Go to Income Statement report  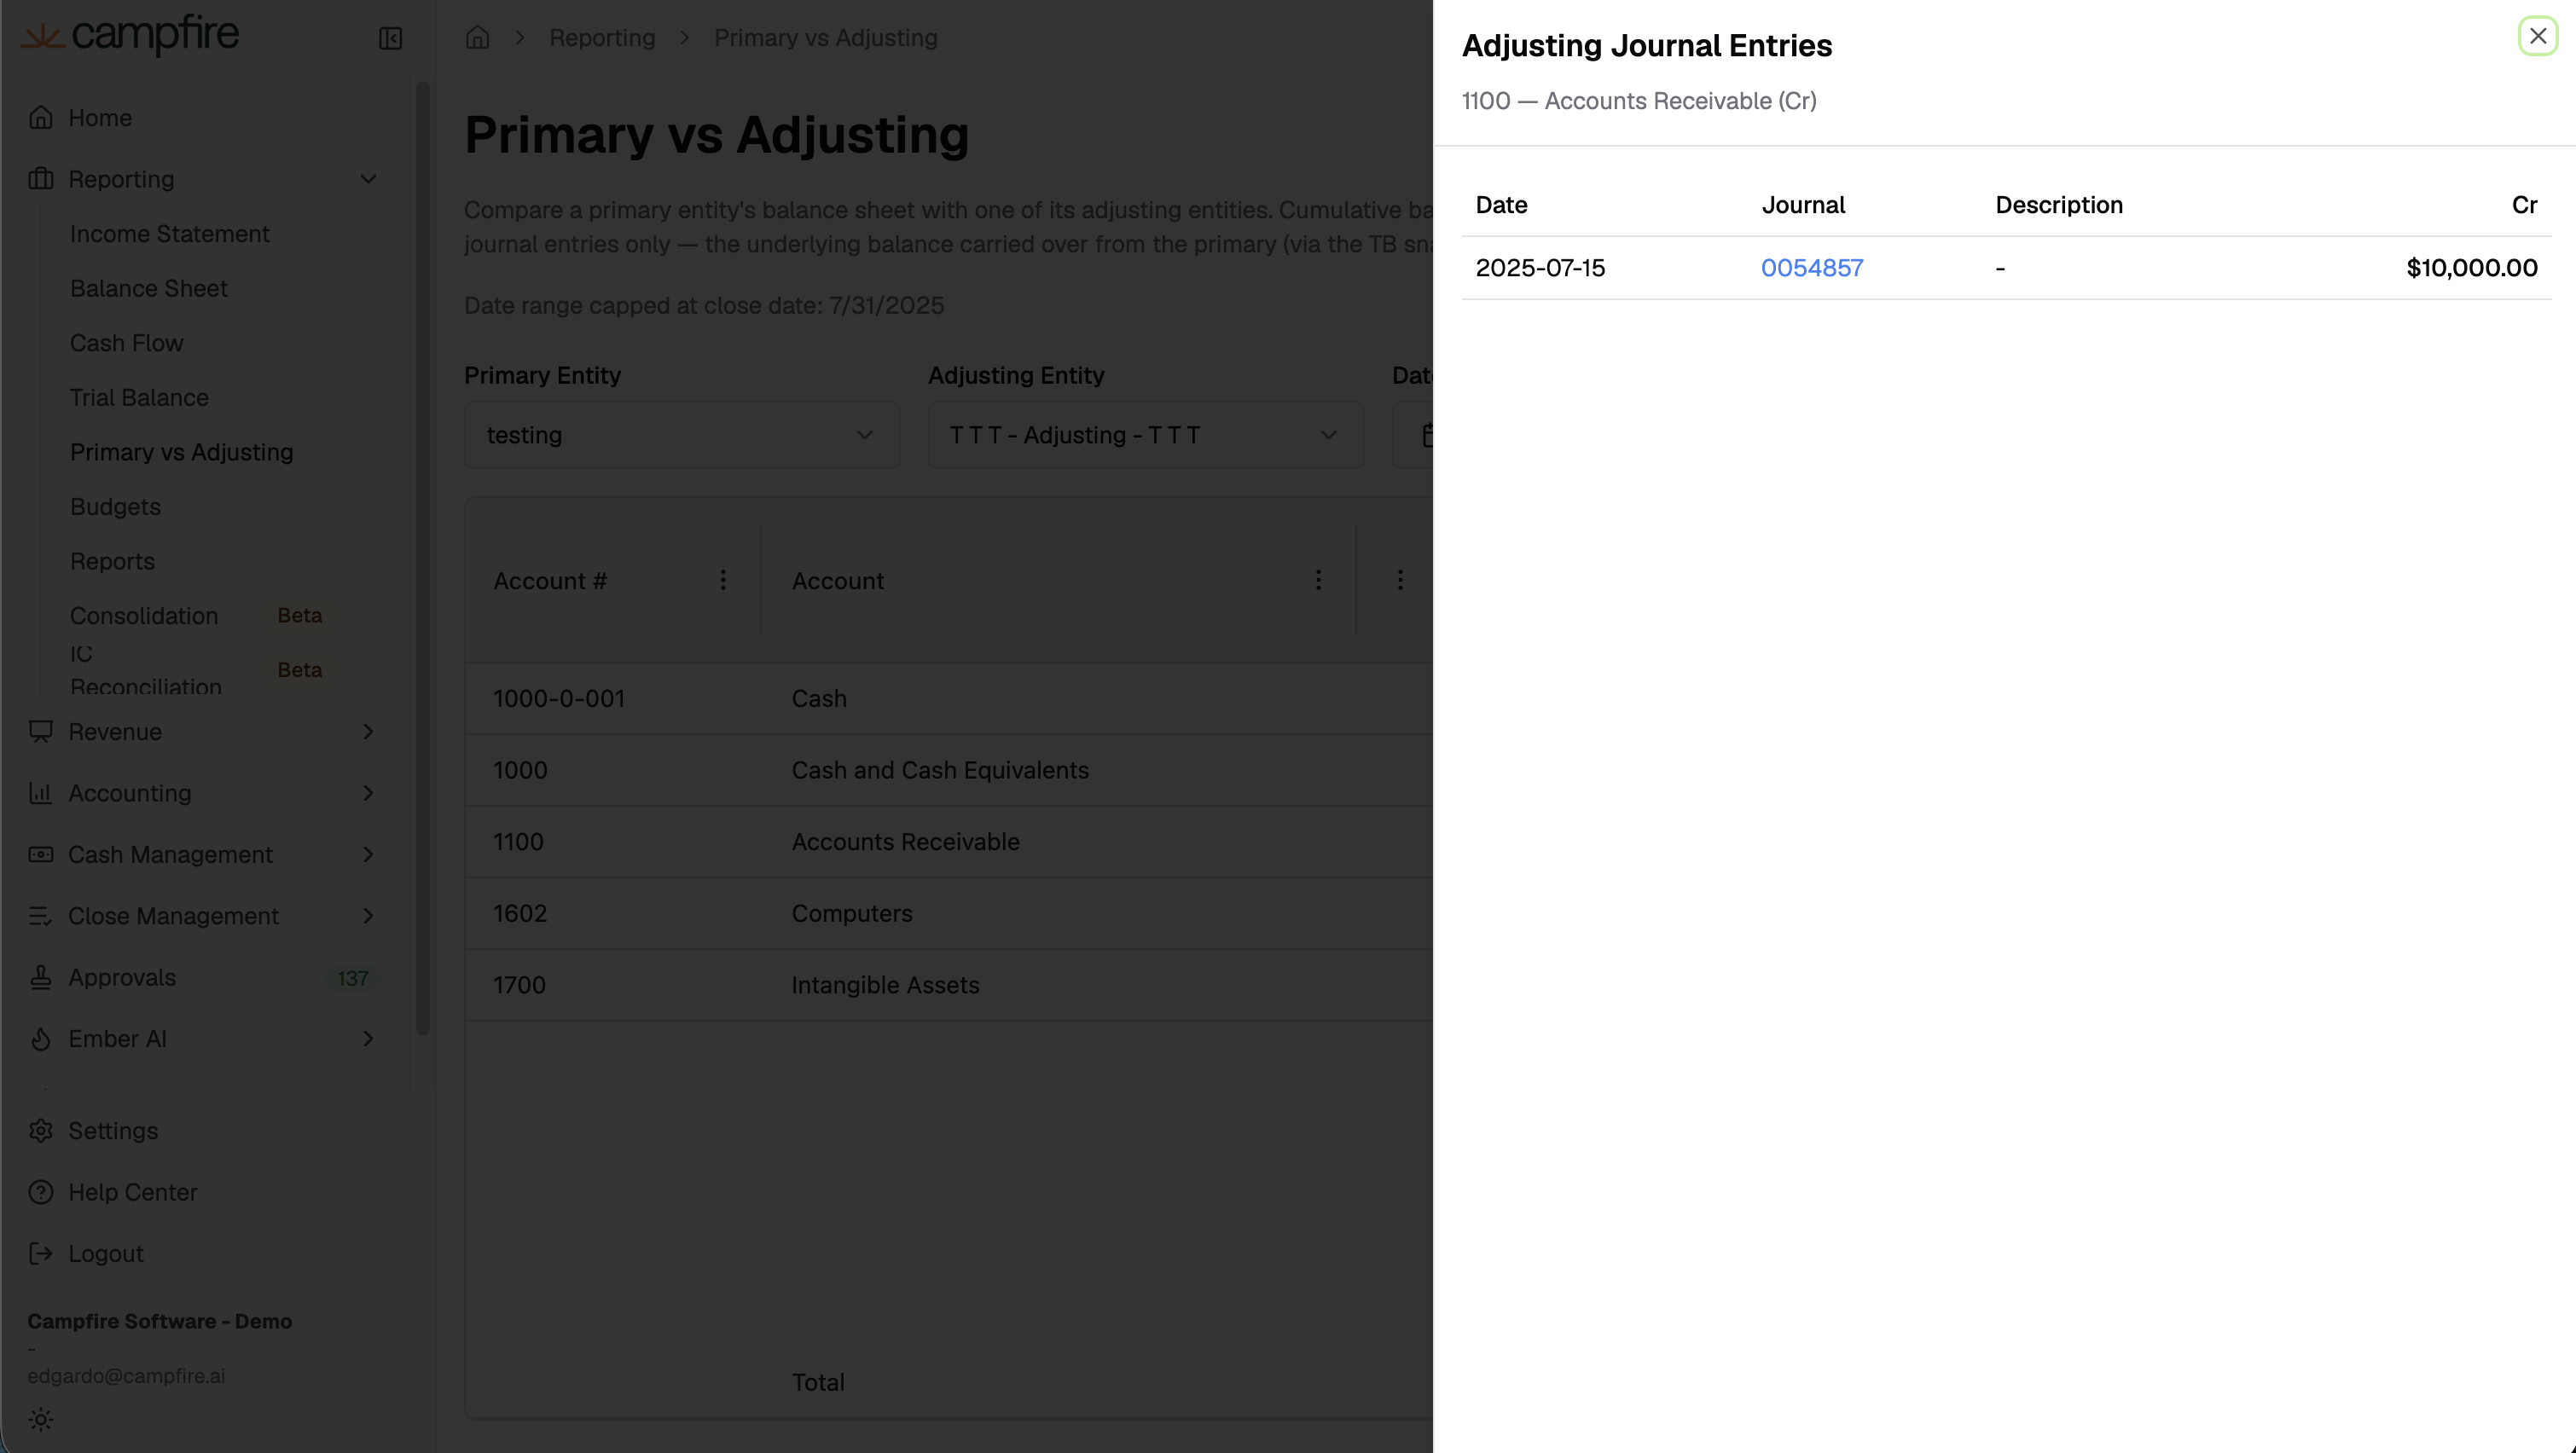click(x=170, y=234)
